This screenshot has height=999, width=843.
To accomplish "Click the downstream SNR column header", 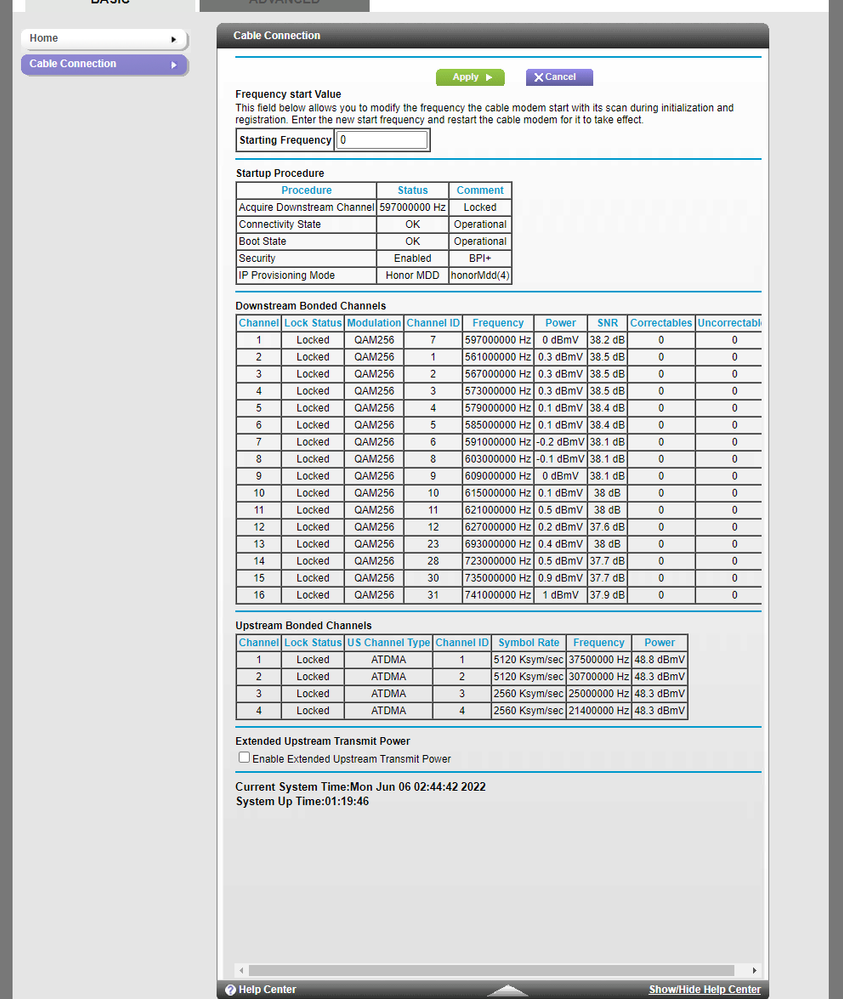I will pyautogui.click(x=607, y=323).
